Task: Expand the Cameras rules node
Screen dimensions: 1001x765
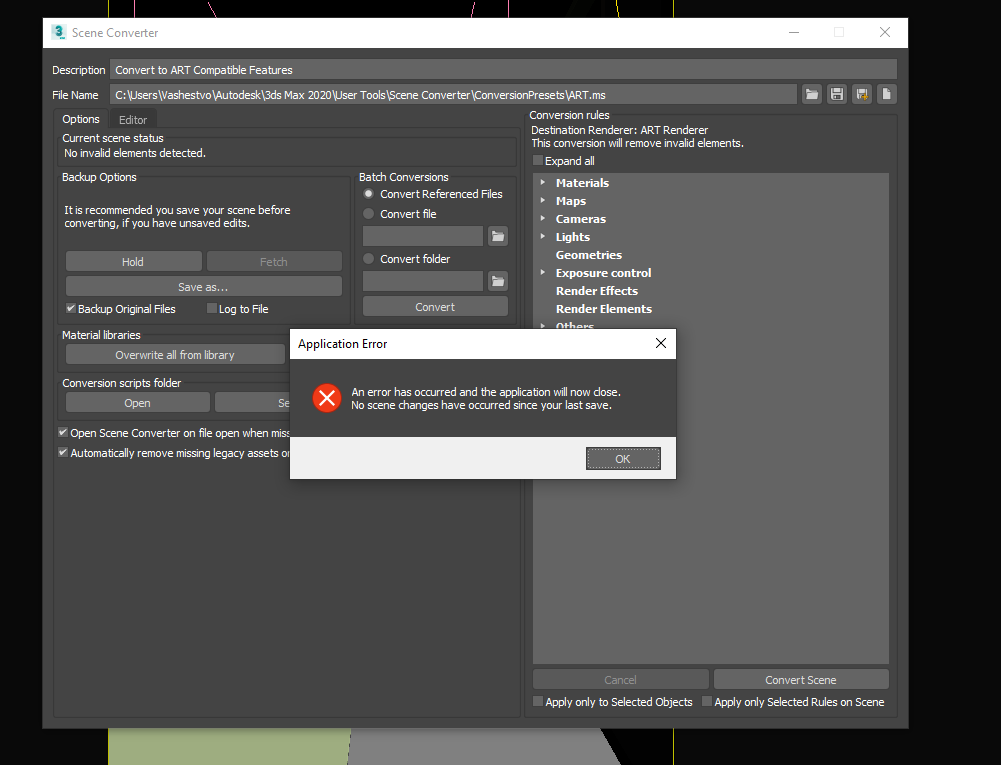Action: click(543, 218)
